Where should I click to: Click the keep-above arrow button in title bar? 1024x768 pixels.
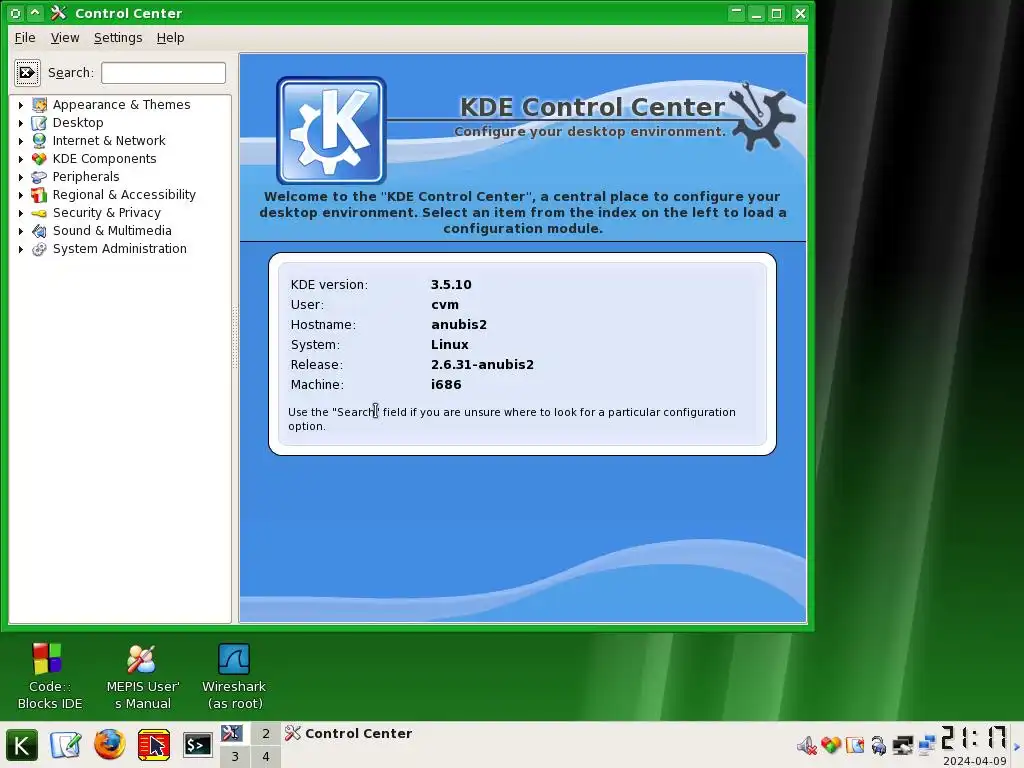[35, 13]
